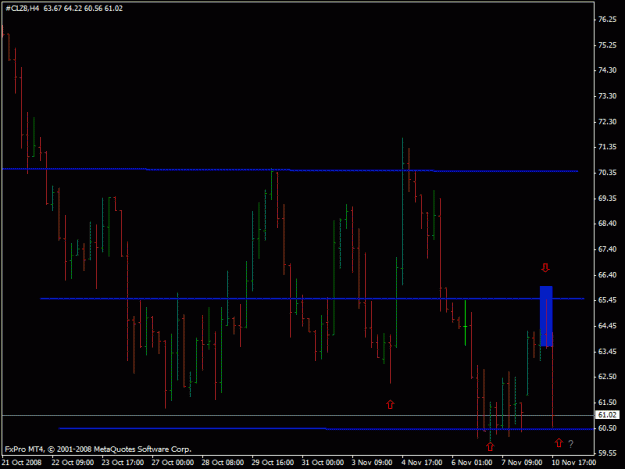The width and height of the screenshot is (625, 469).
Task: Click the 23 Oct 17:00 time label
Action: [x=123, y=463]
